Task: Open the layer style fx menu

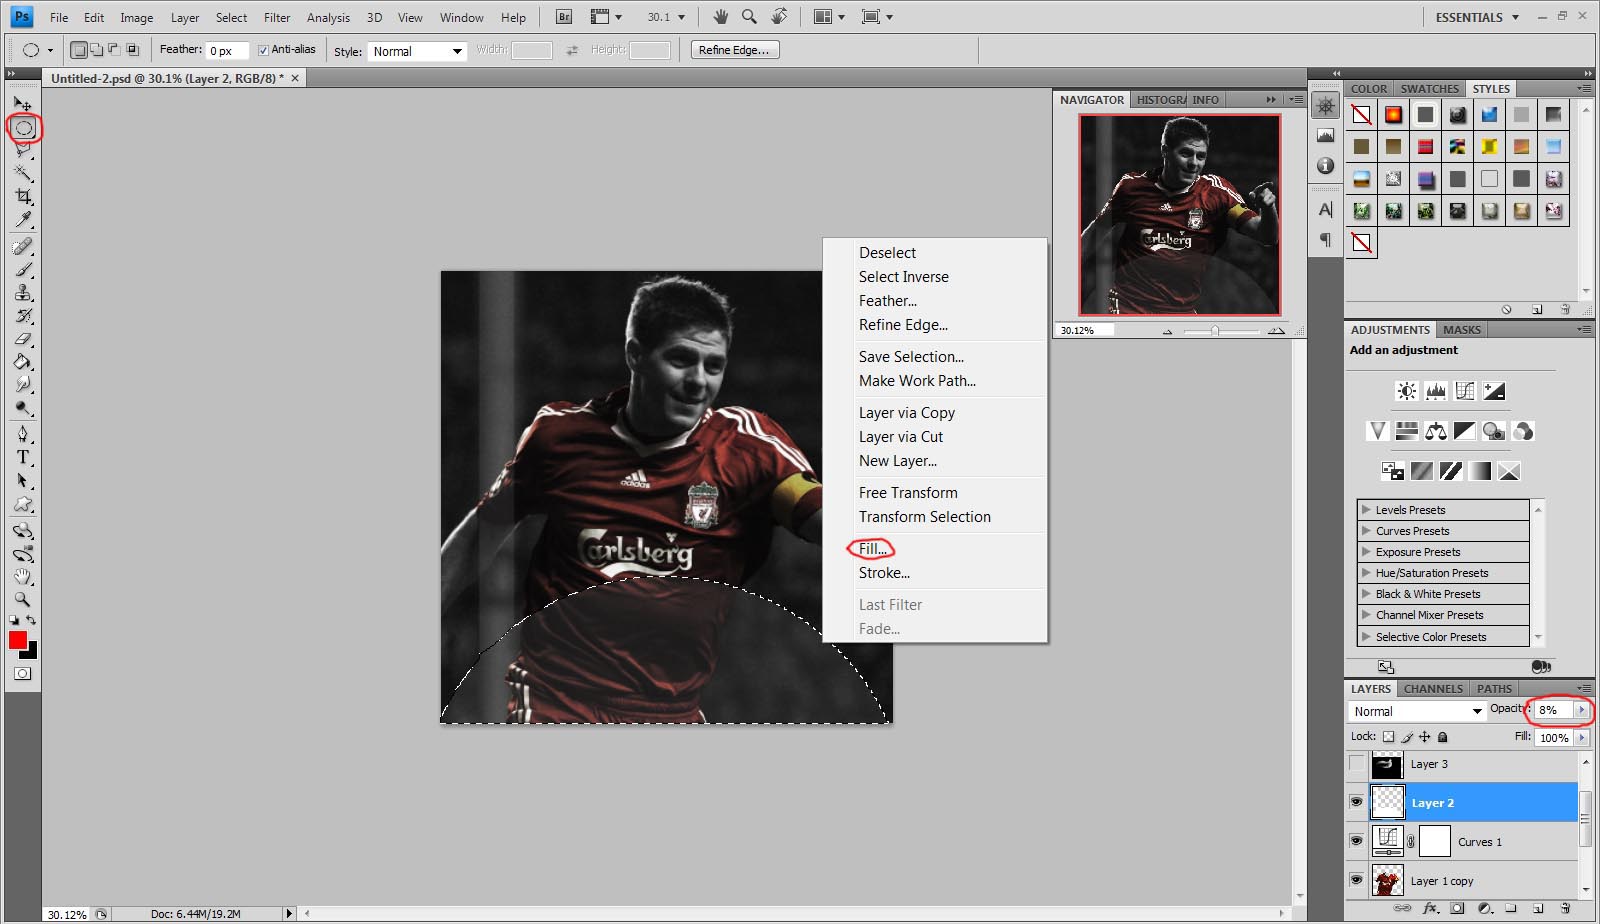Action: click(1430, 908)
